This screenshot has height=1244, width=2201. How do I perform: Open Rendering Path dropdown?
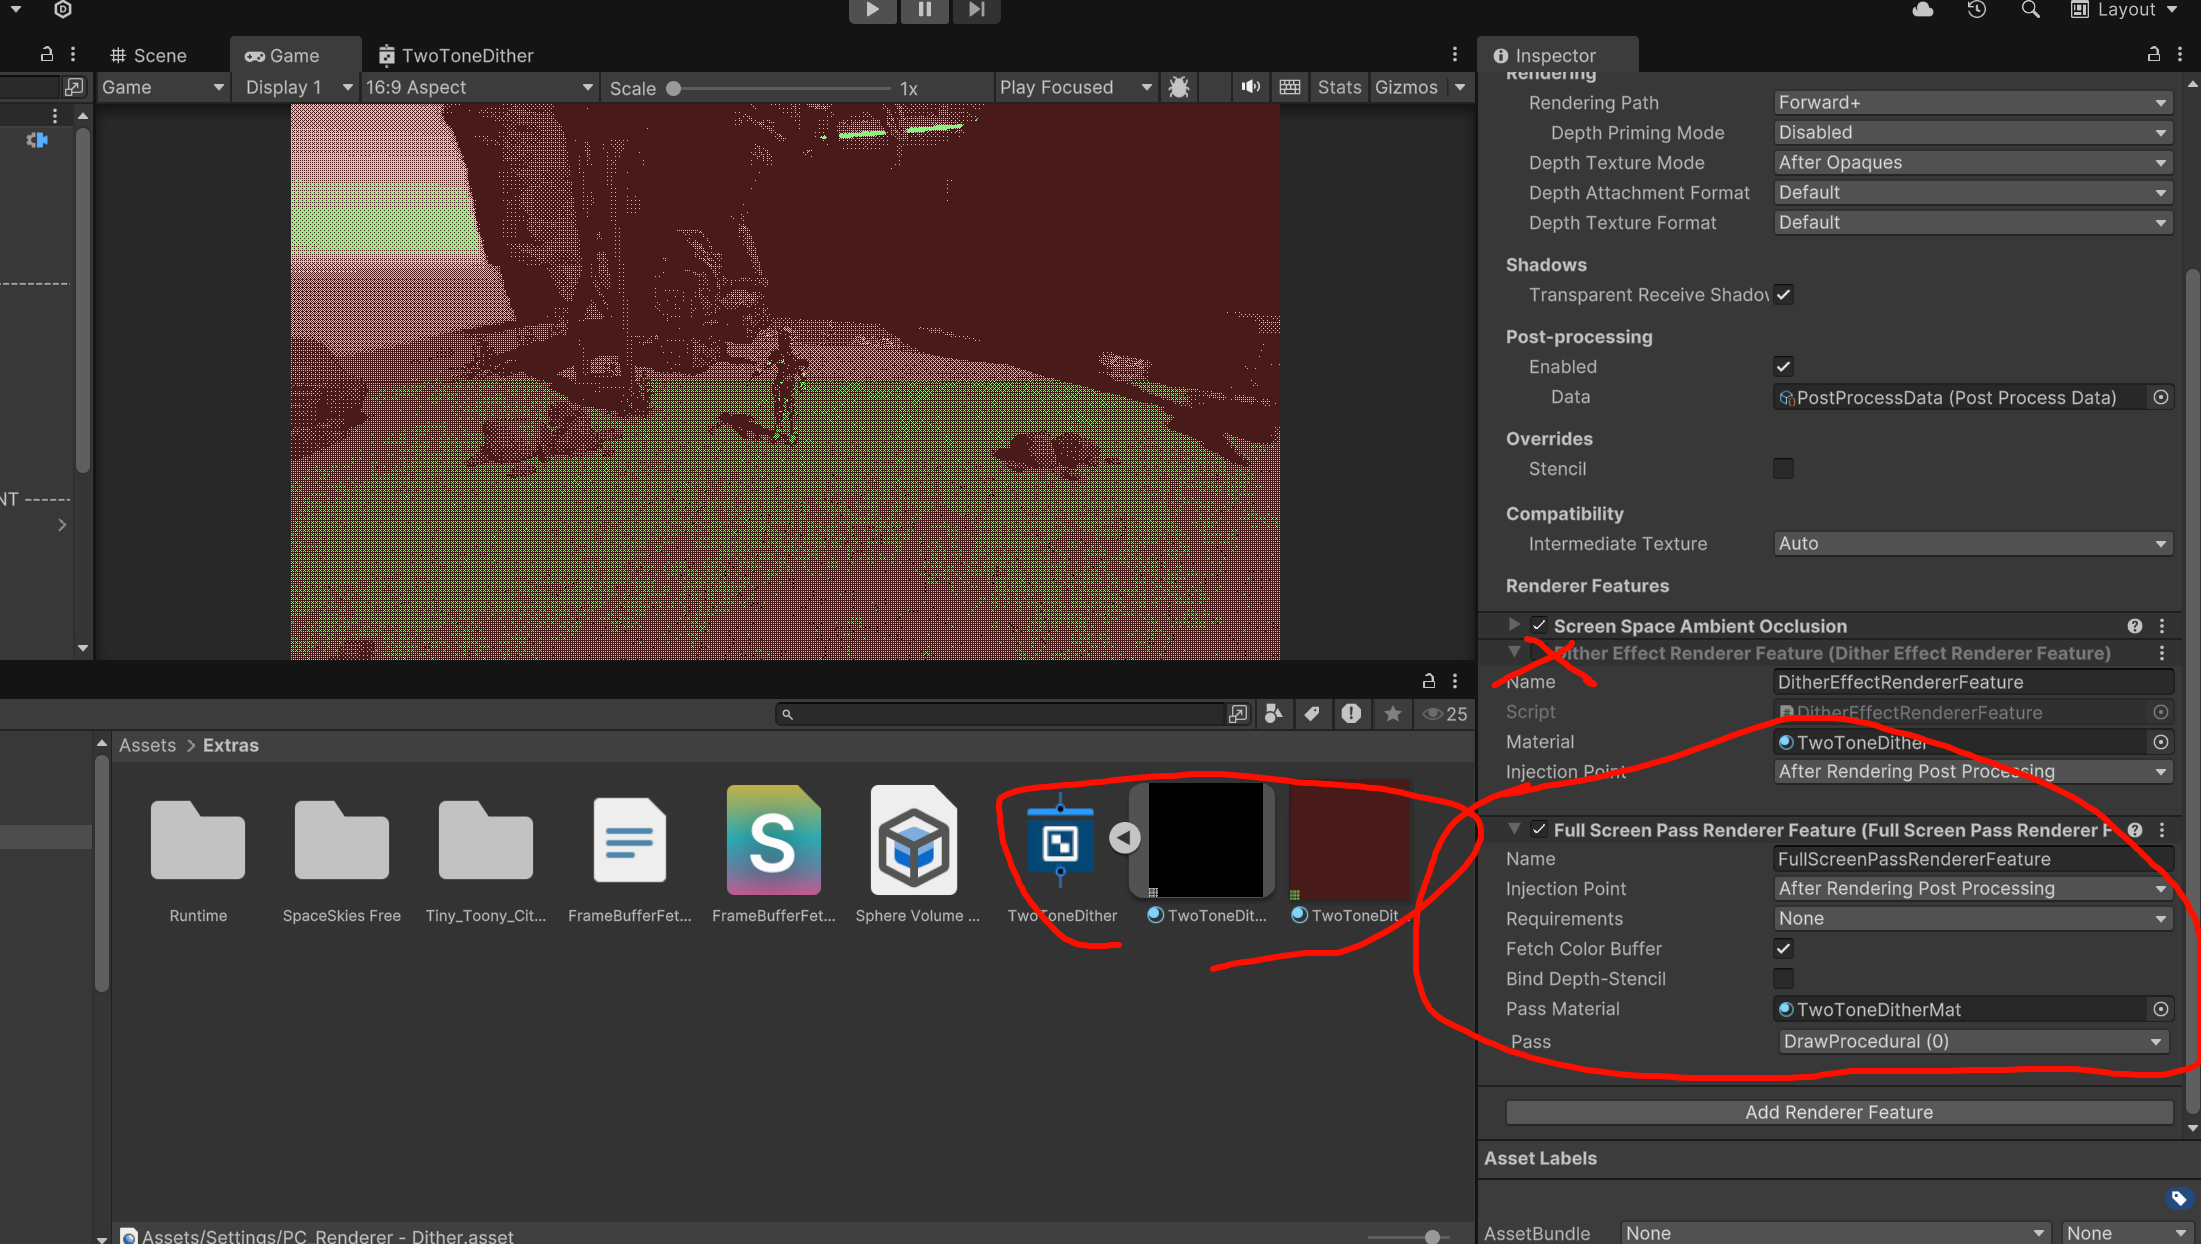1972,103
